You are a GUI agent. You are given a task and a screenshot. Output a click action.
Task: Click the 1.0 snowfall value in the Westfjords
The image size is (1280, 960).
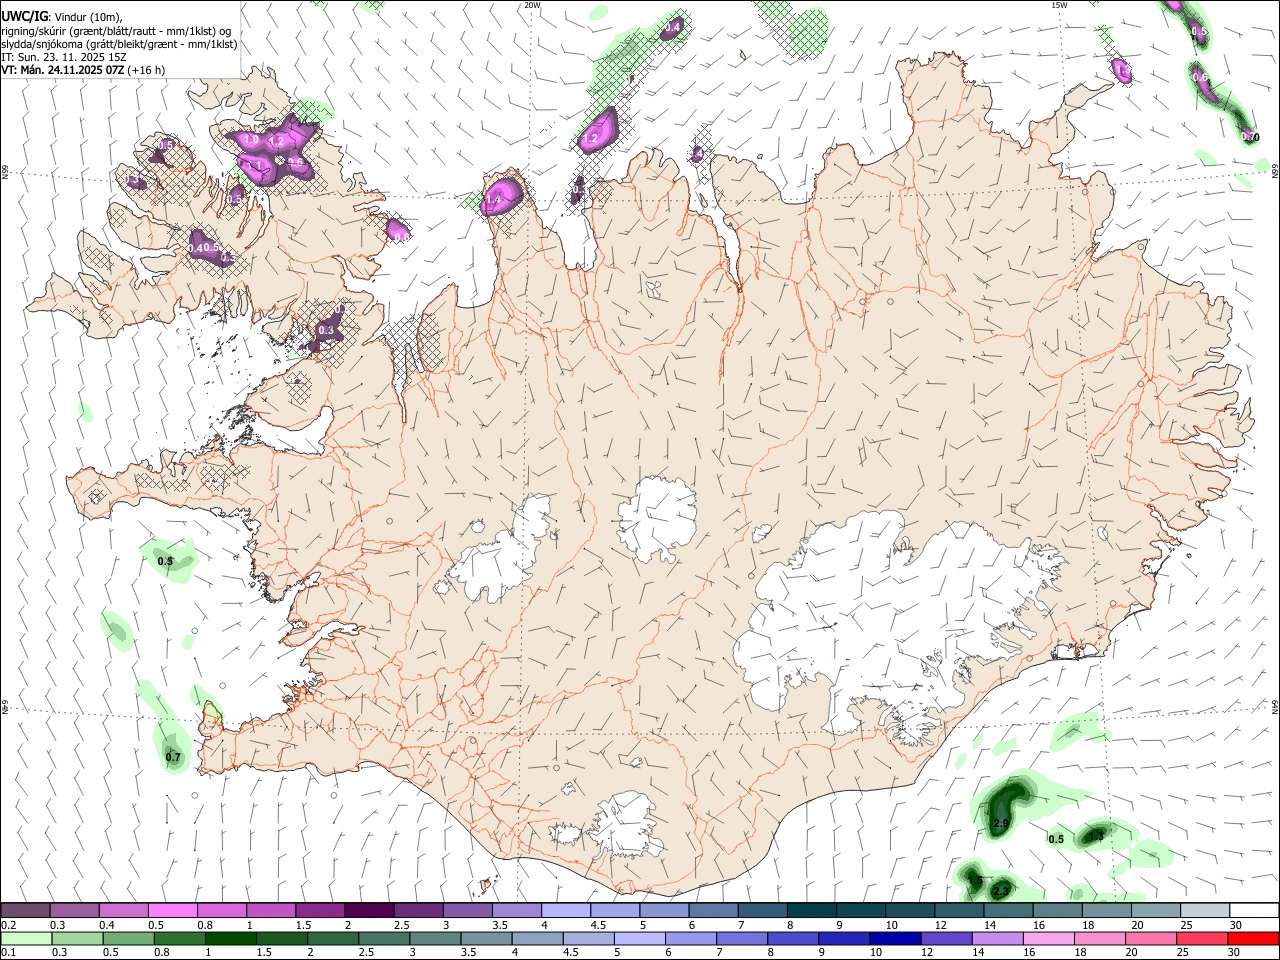[x=250, y=141]
